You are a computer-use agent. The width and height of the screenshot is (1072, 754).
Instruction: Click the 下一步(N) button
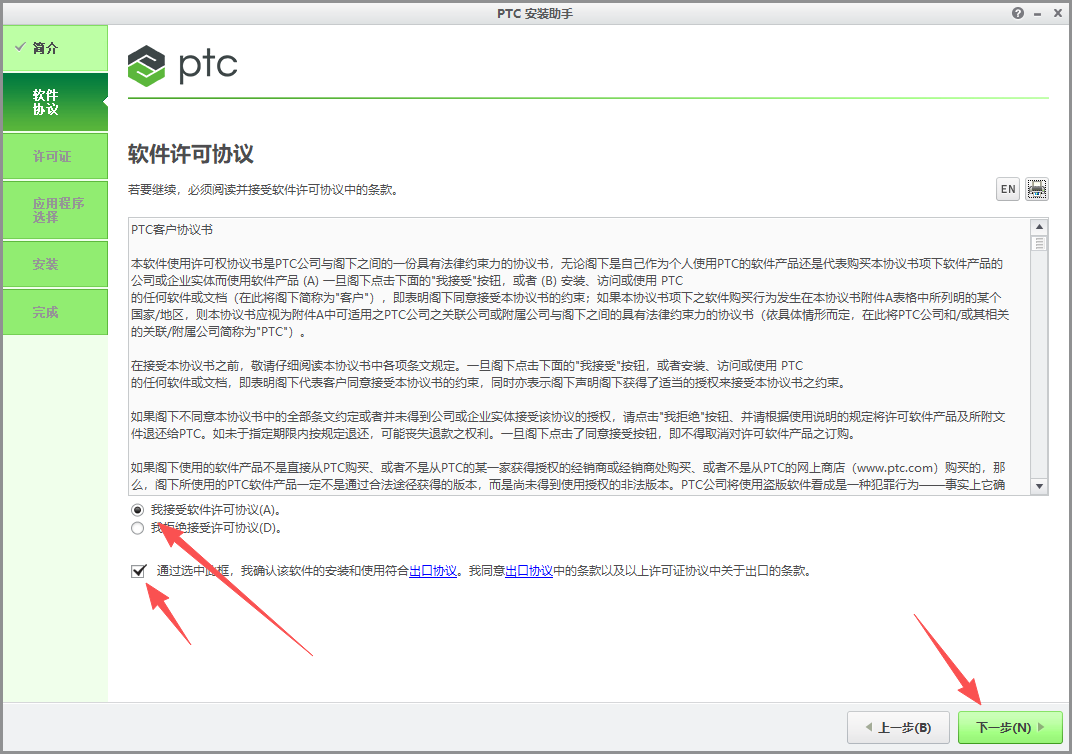(x=1010, y=728)
